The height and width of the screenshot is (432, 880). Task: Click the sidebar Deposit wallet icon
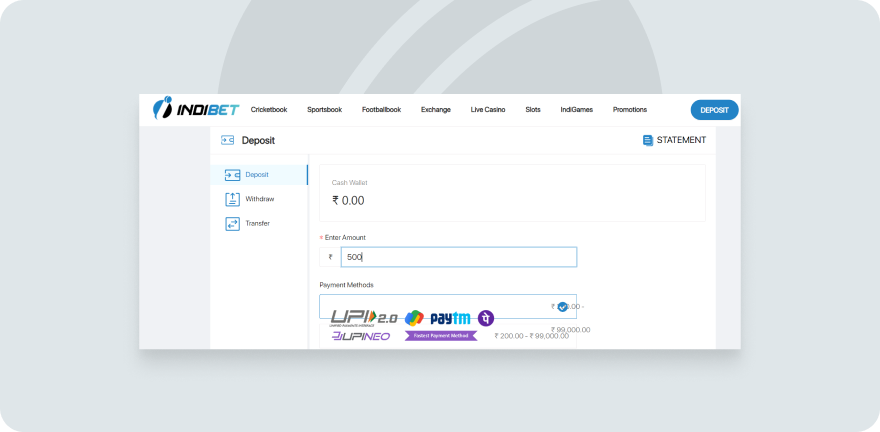coord(232,175)
